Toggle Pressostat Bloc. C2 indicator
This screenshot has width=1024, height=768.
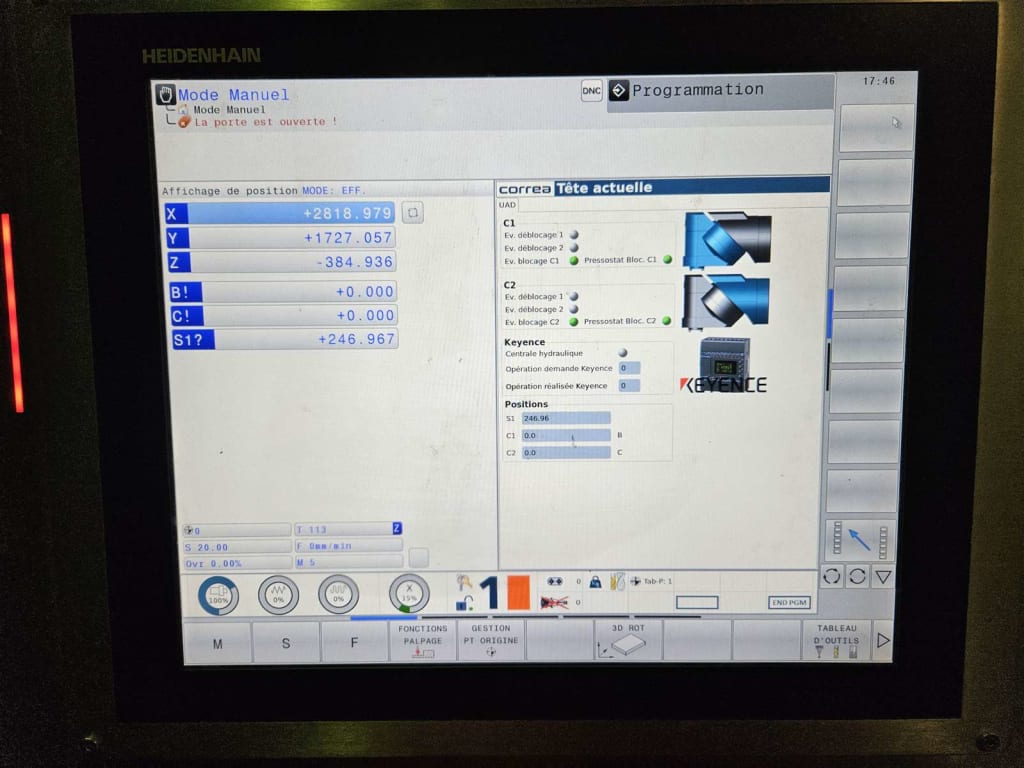coord(666,322)
